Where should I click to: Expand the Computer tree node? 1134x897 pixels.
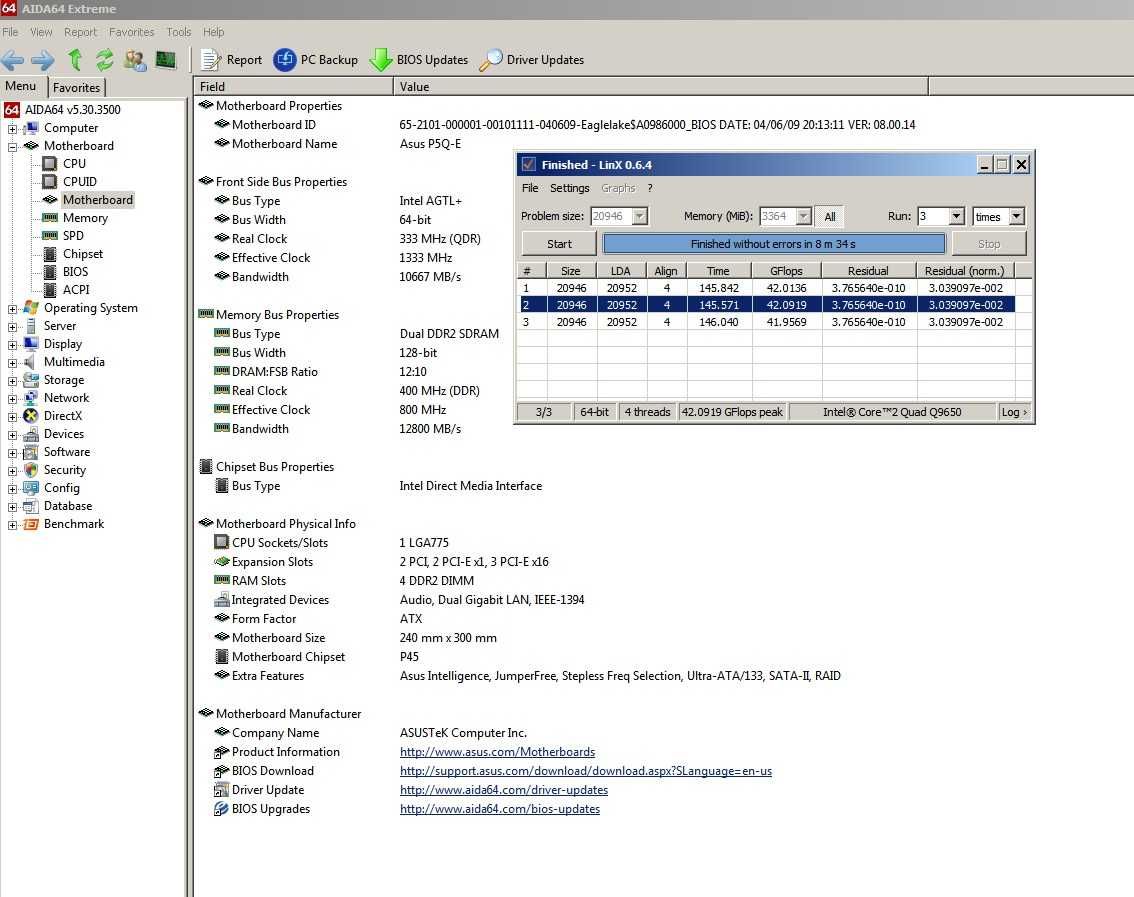12,129
